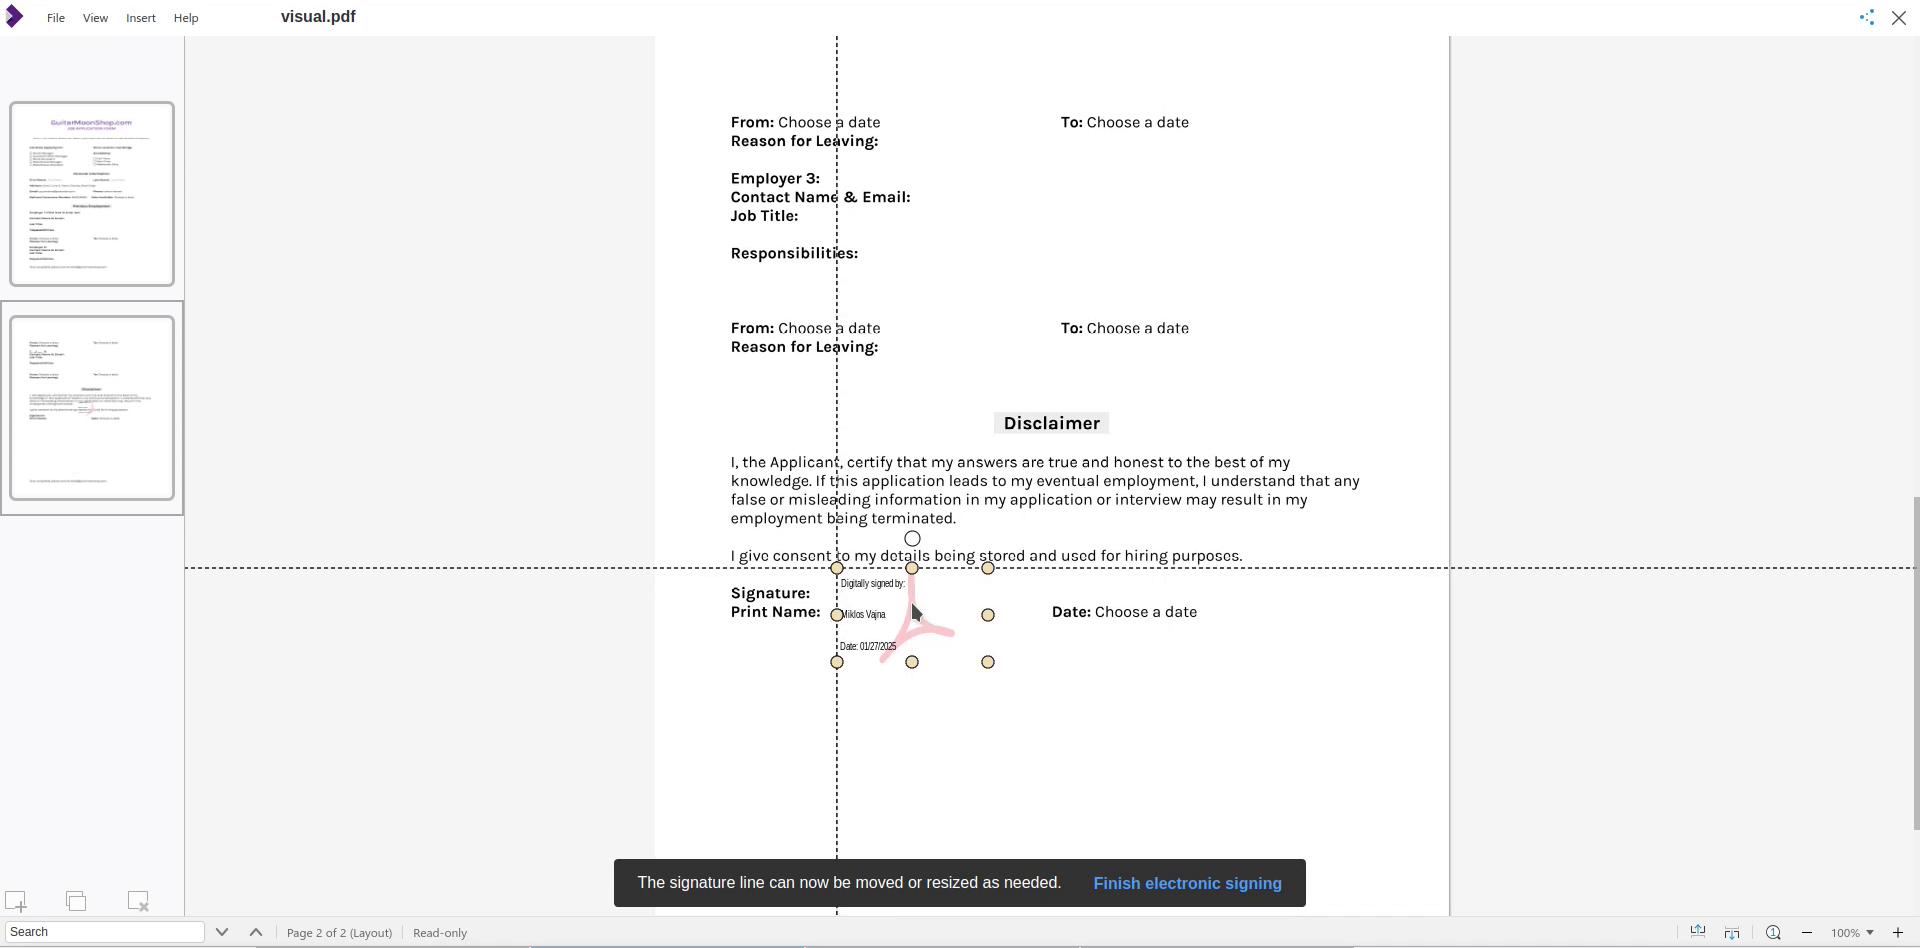
Task: Click Finish electronic signing
Action: pyautogui.click(x=1187, y=884)
